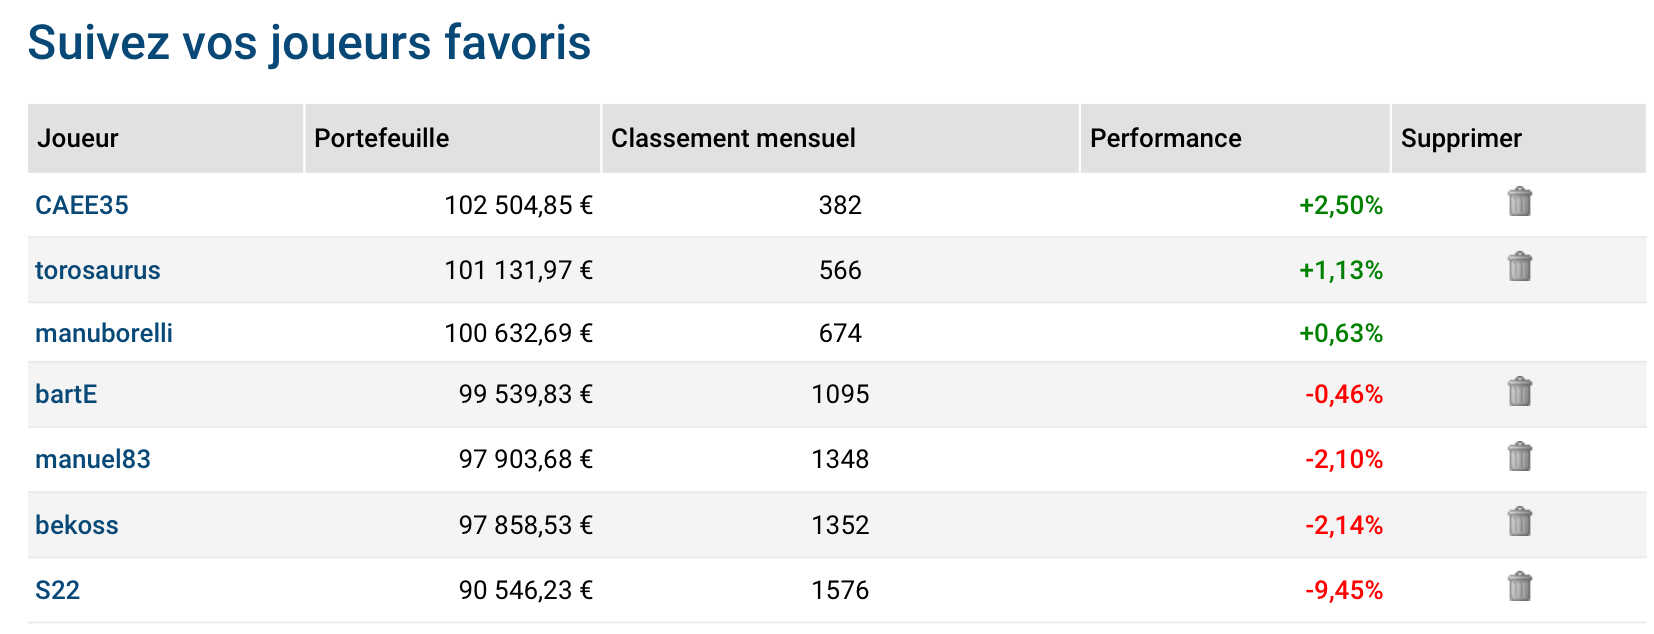1654x634 pixels.
Task: Click the Supprimer column header
Action: (1519, 138)
